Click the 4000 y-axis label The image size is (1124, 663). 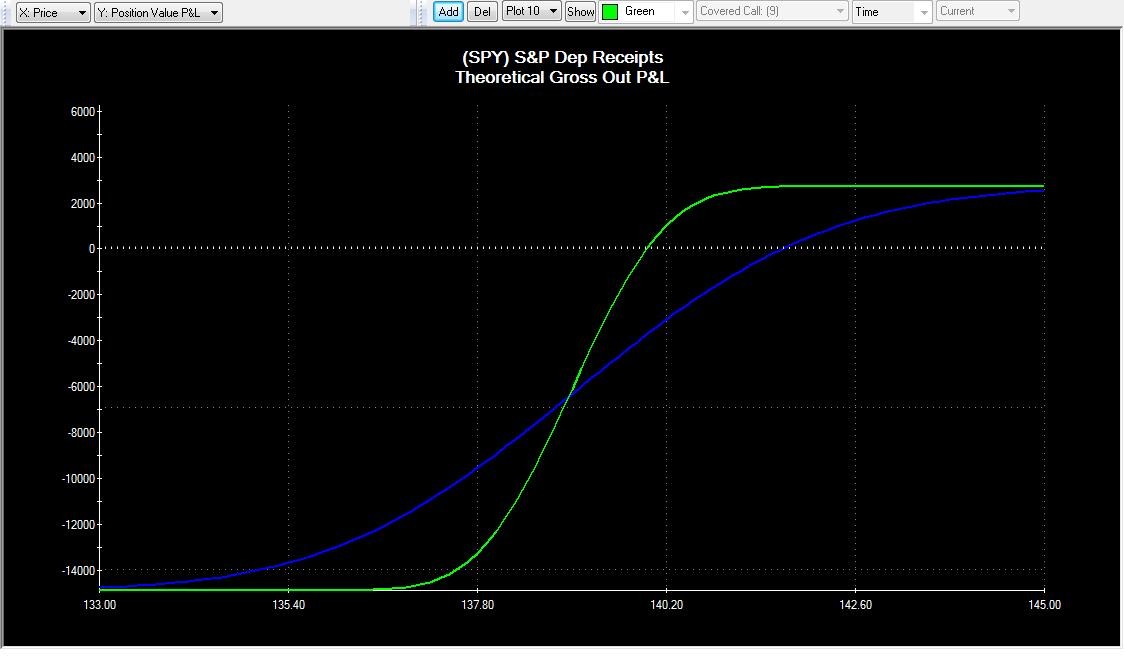82,158
